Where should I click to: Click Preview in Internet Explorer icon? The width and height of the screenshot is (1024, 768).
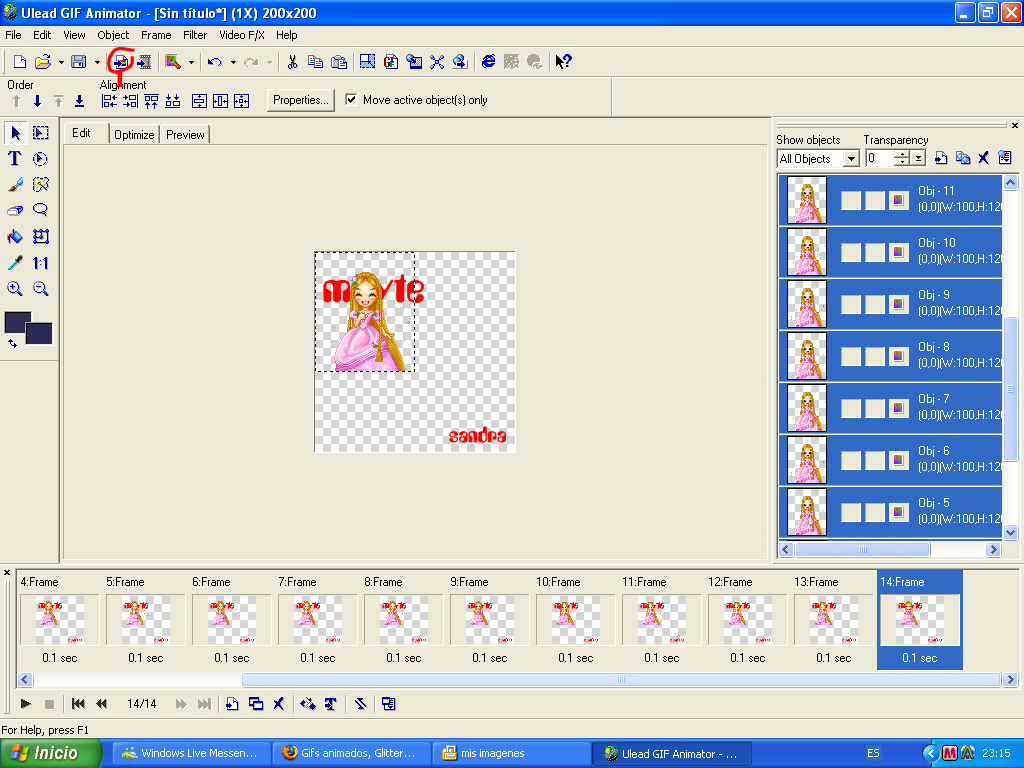pyautogui.click(x=488, y=62)
